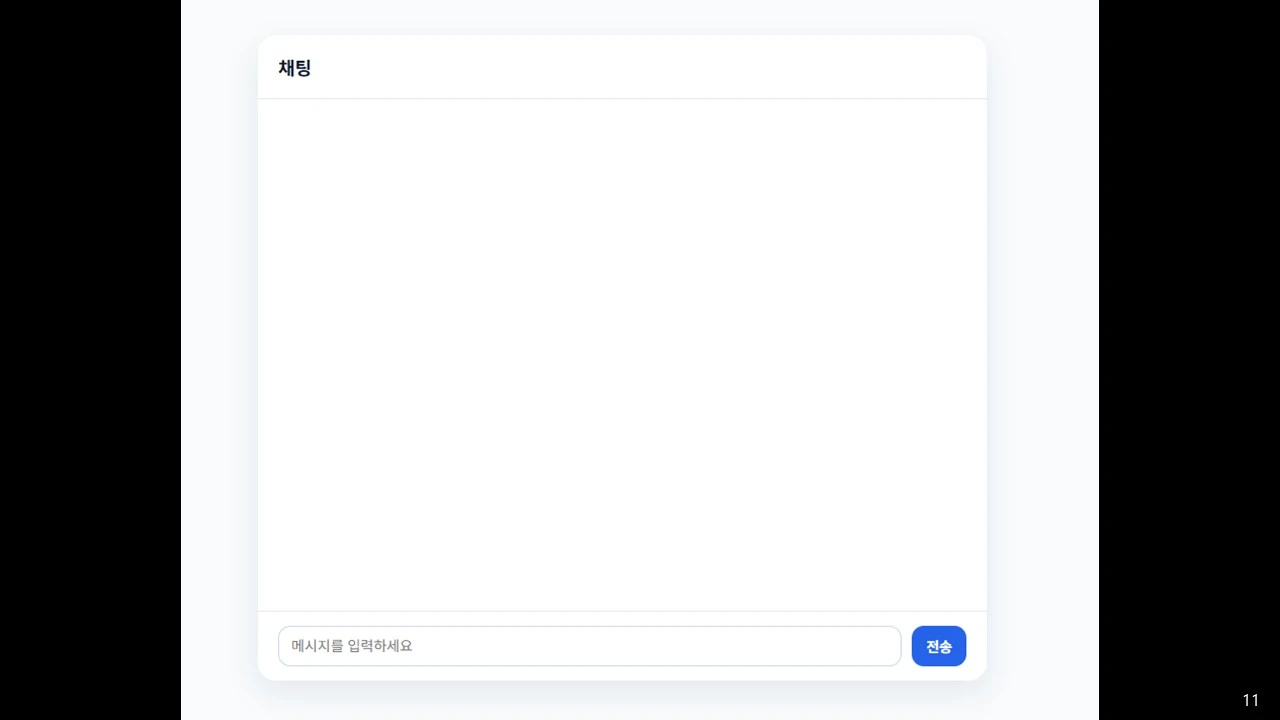The height and width of the screenshot is (720, 1280).
Task: Click the left edge of the input field
Action: [x=285, y=646]
